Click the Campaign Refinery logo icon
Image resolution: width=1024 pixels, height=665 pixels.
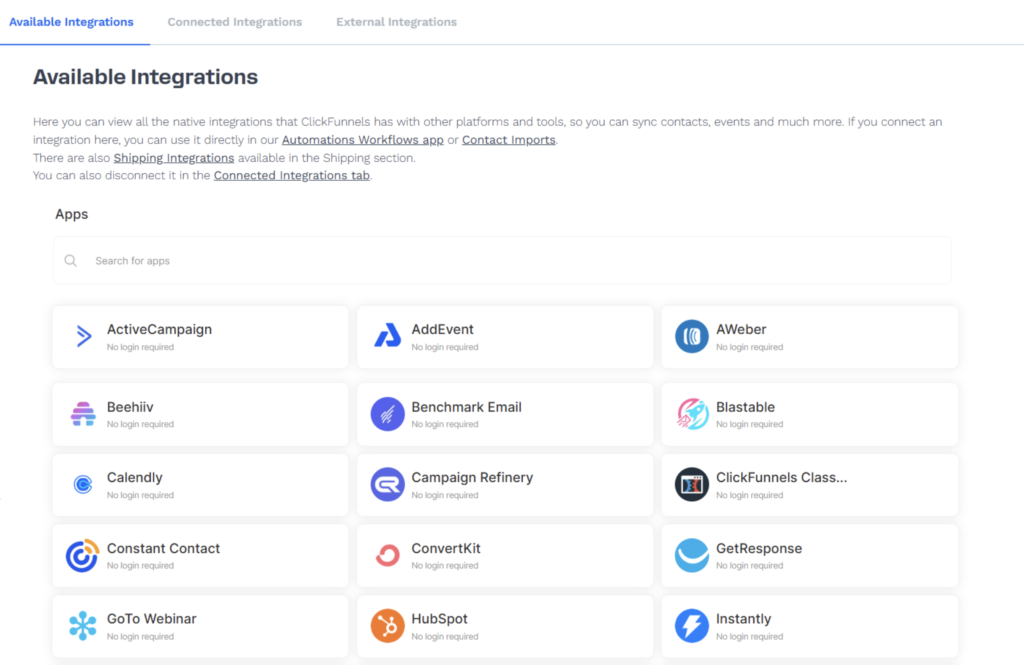coord(387,485)
